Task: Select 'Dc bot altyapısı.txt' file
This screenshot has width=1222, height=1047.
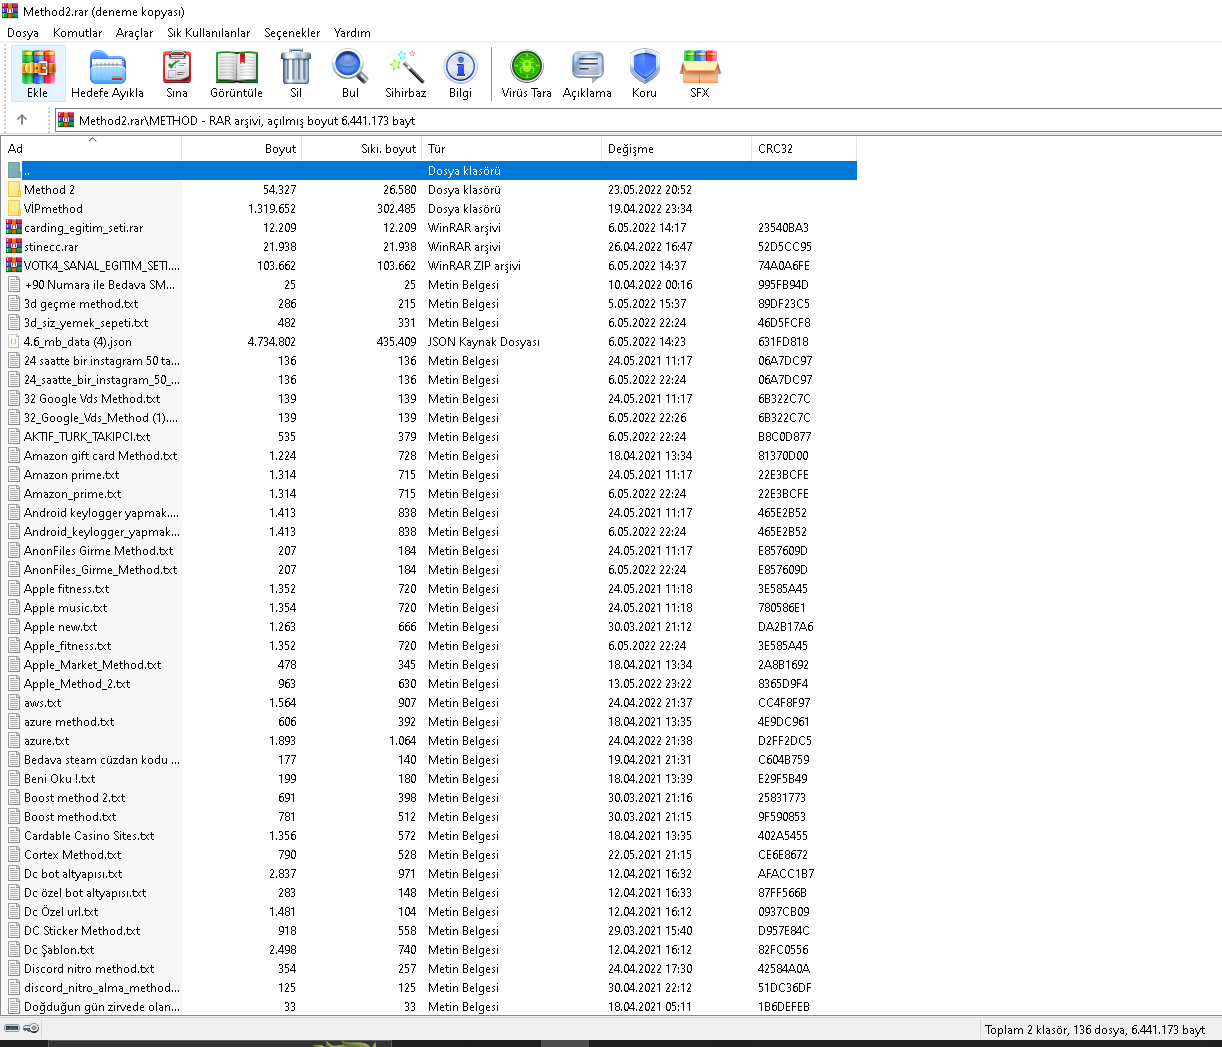Action: [73, 873]
